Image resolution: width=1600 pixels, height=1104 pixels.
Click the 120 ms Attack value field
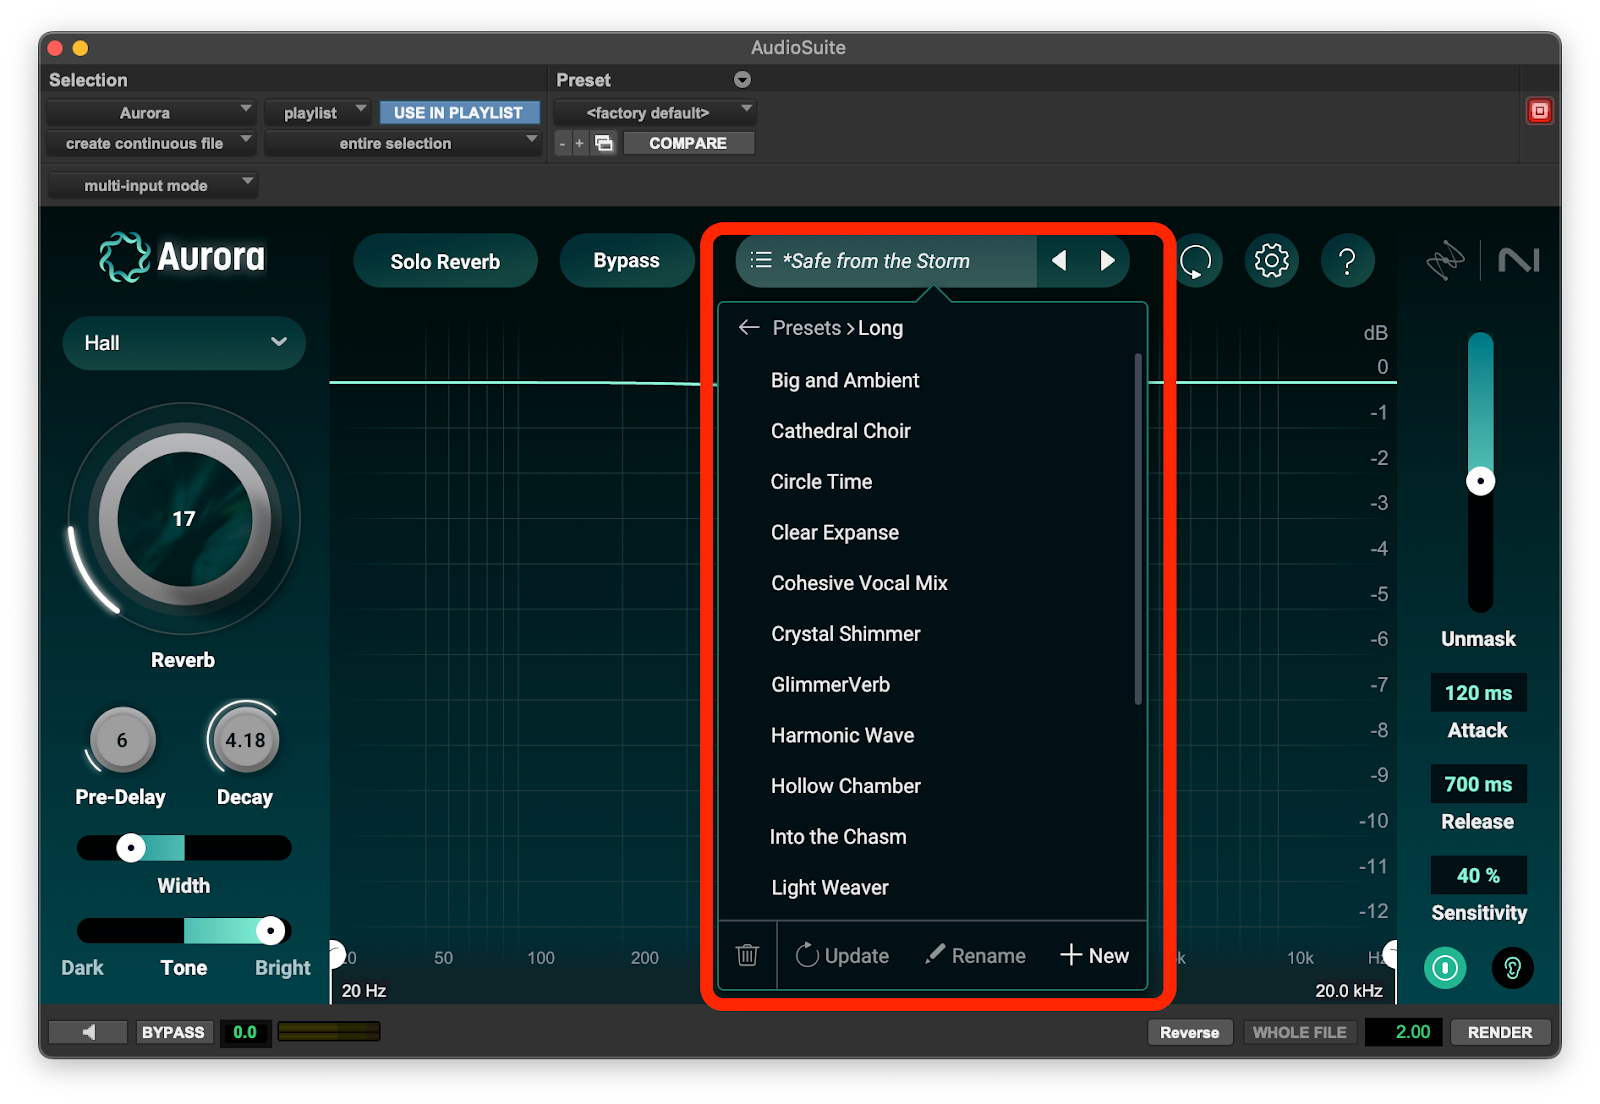pos(1478,693)
